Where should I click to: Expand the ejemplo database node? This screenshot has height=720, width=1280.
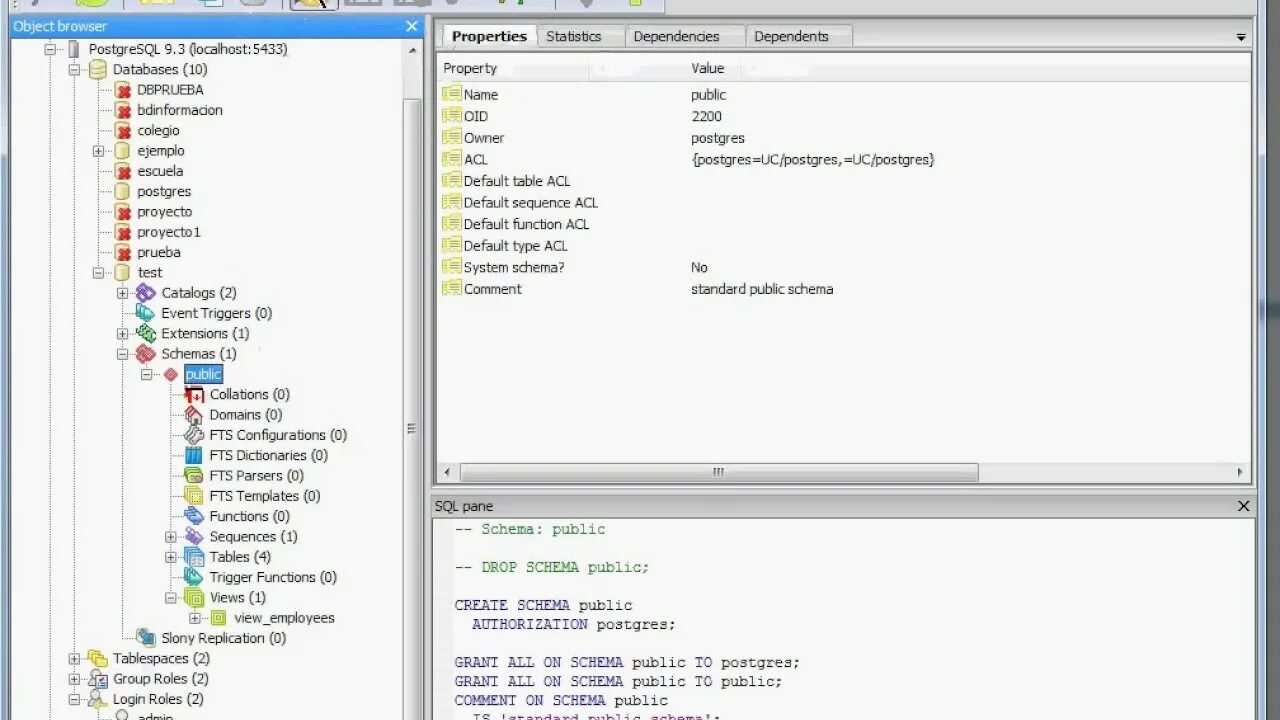coord(98,151)
